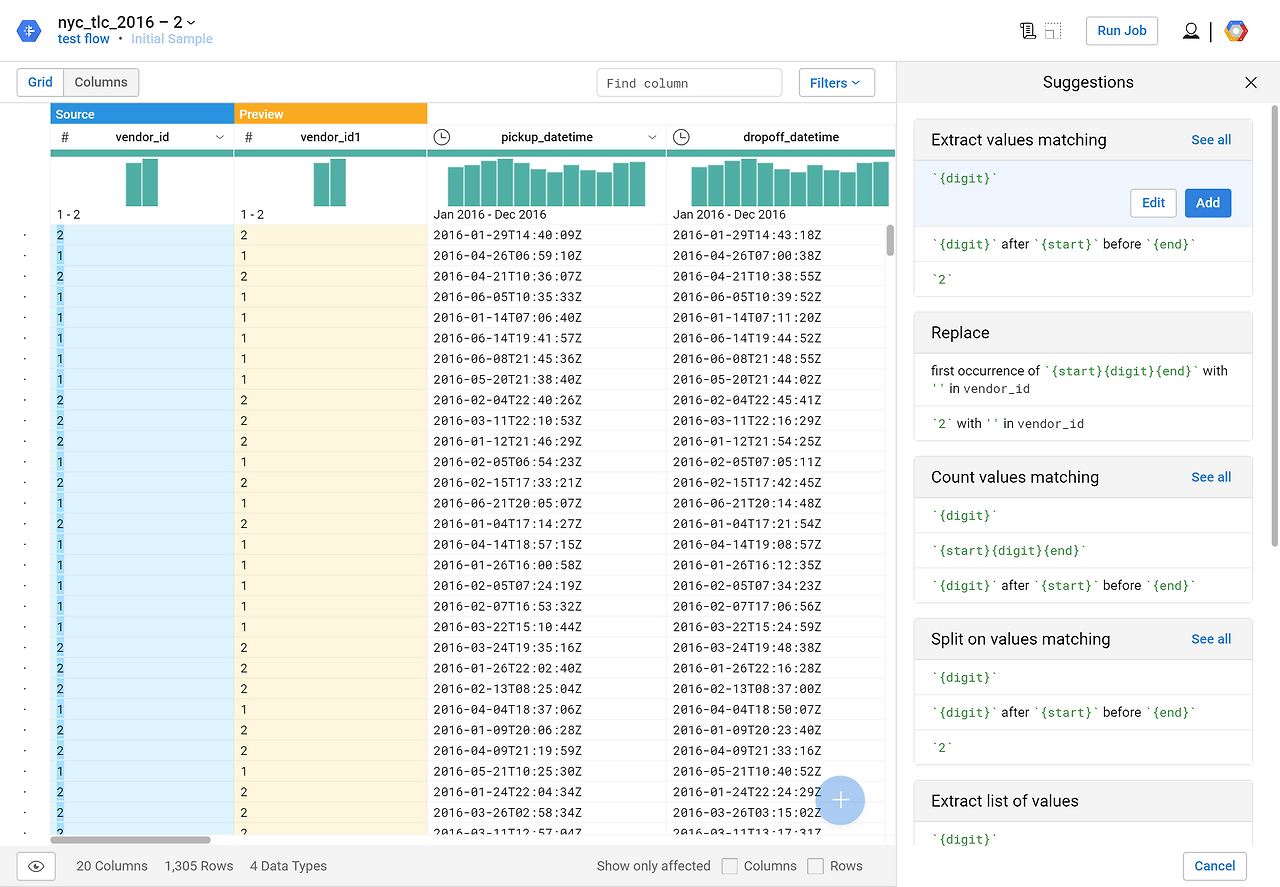This screenshot has height=887, width=1280.
Task: Open the recipe panel icon
Action: click(x=1028, y=31)
